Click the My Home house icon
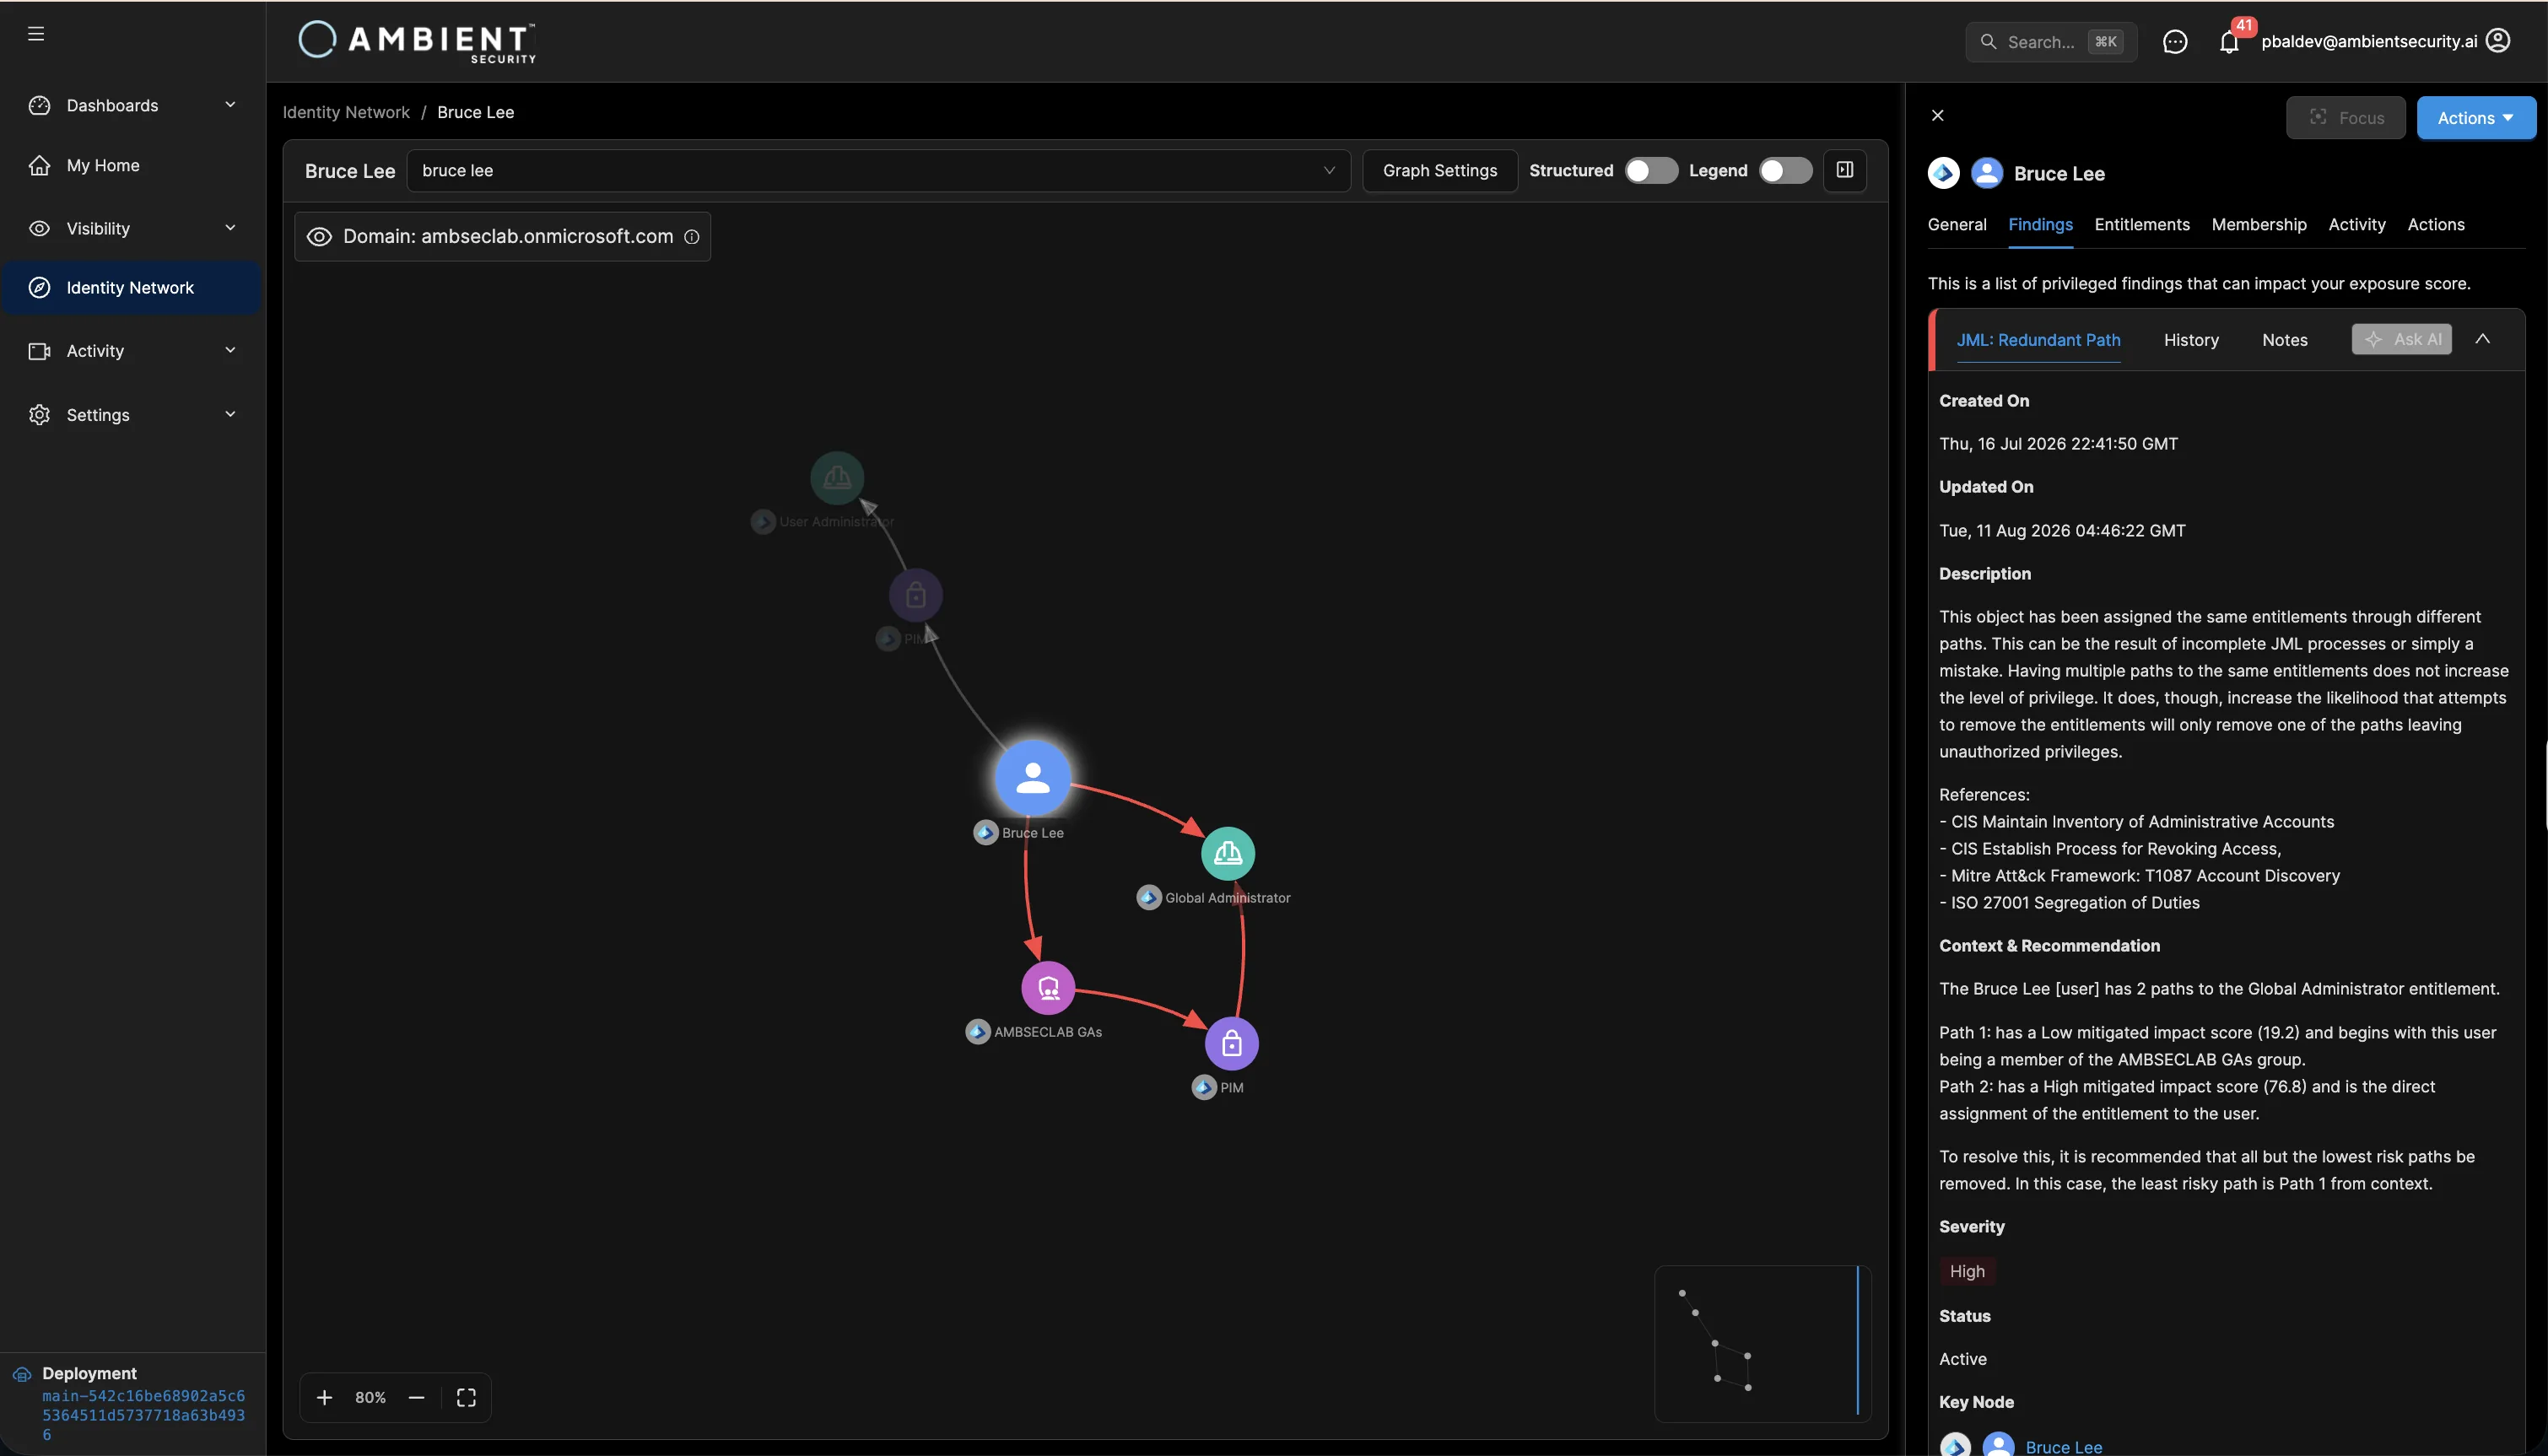 point(39,165)
